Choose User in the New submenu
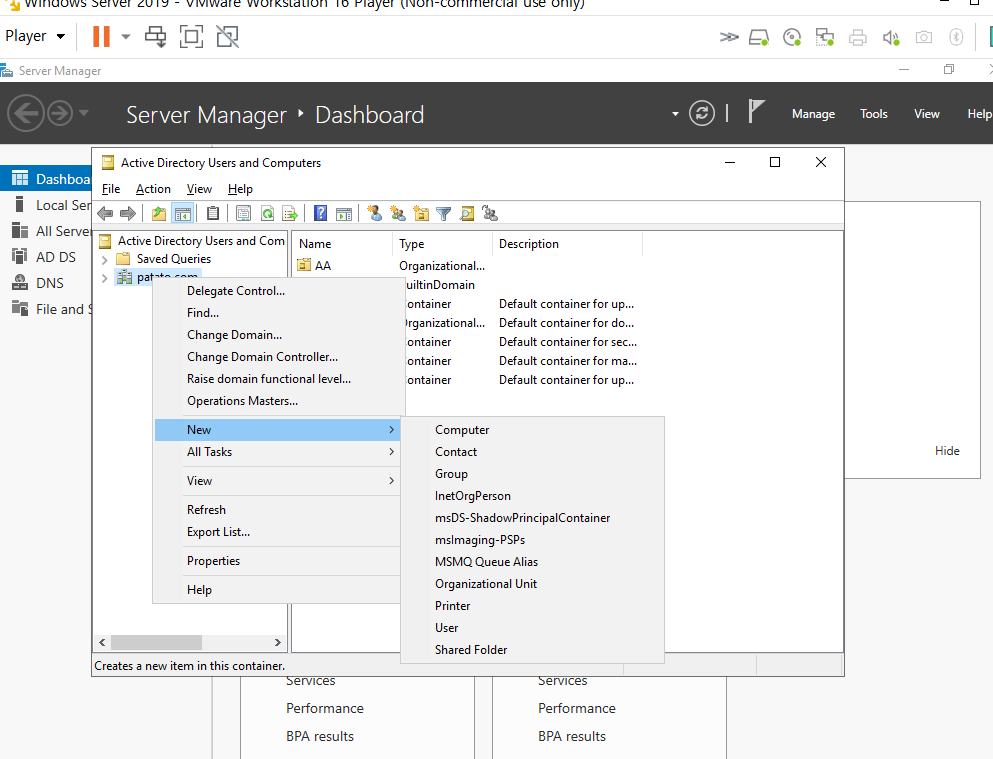Screen dimensions: 993x759 pyautogui.click(x=532, y=628)
